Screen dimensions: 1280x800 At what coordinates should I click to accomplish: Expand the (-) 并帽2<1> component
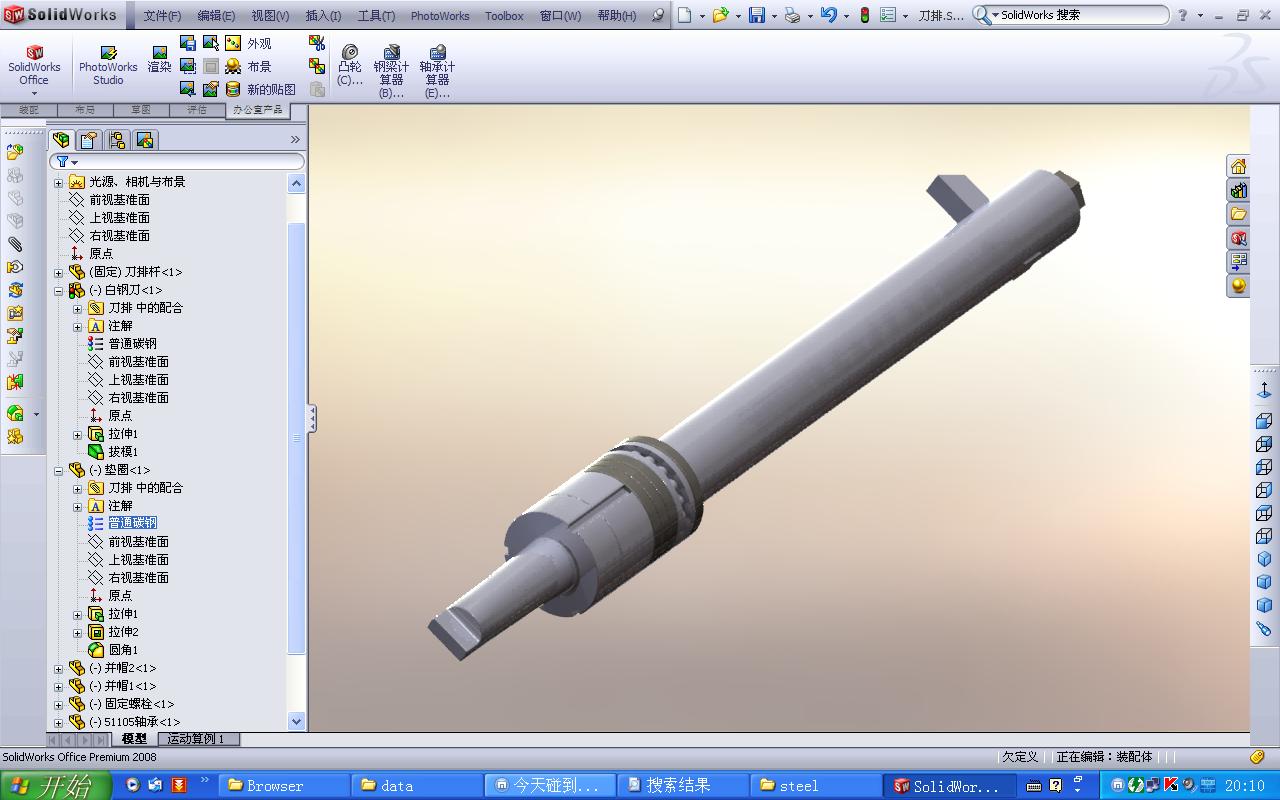58,668
